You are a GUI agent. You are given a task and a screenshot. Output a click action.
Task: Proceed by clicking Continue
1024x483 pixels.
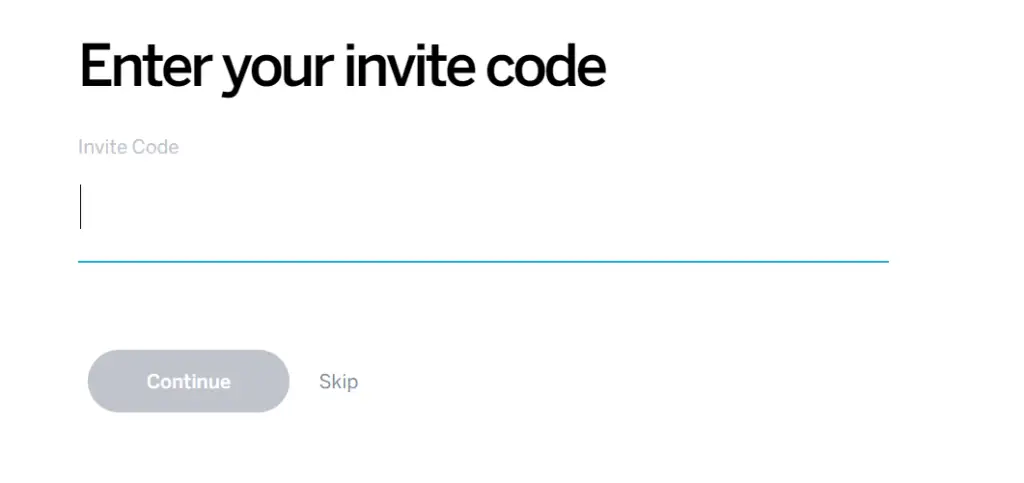click(x=189, y=381)
